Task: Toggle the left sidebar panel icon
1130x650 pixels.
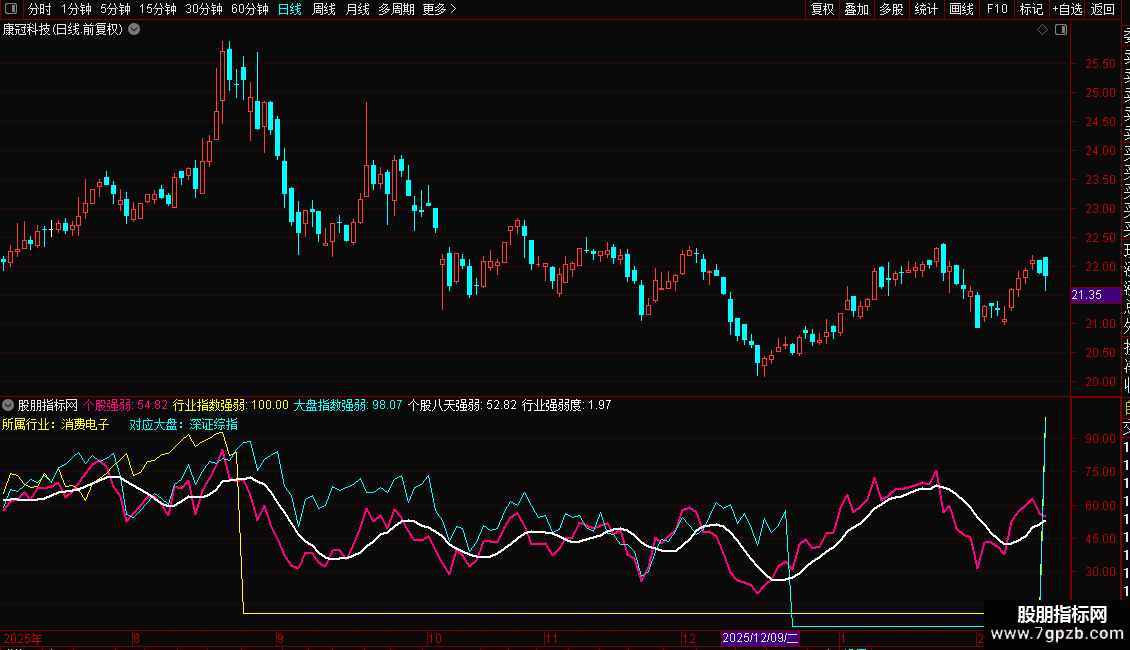Action: tap(12, 9)
